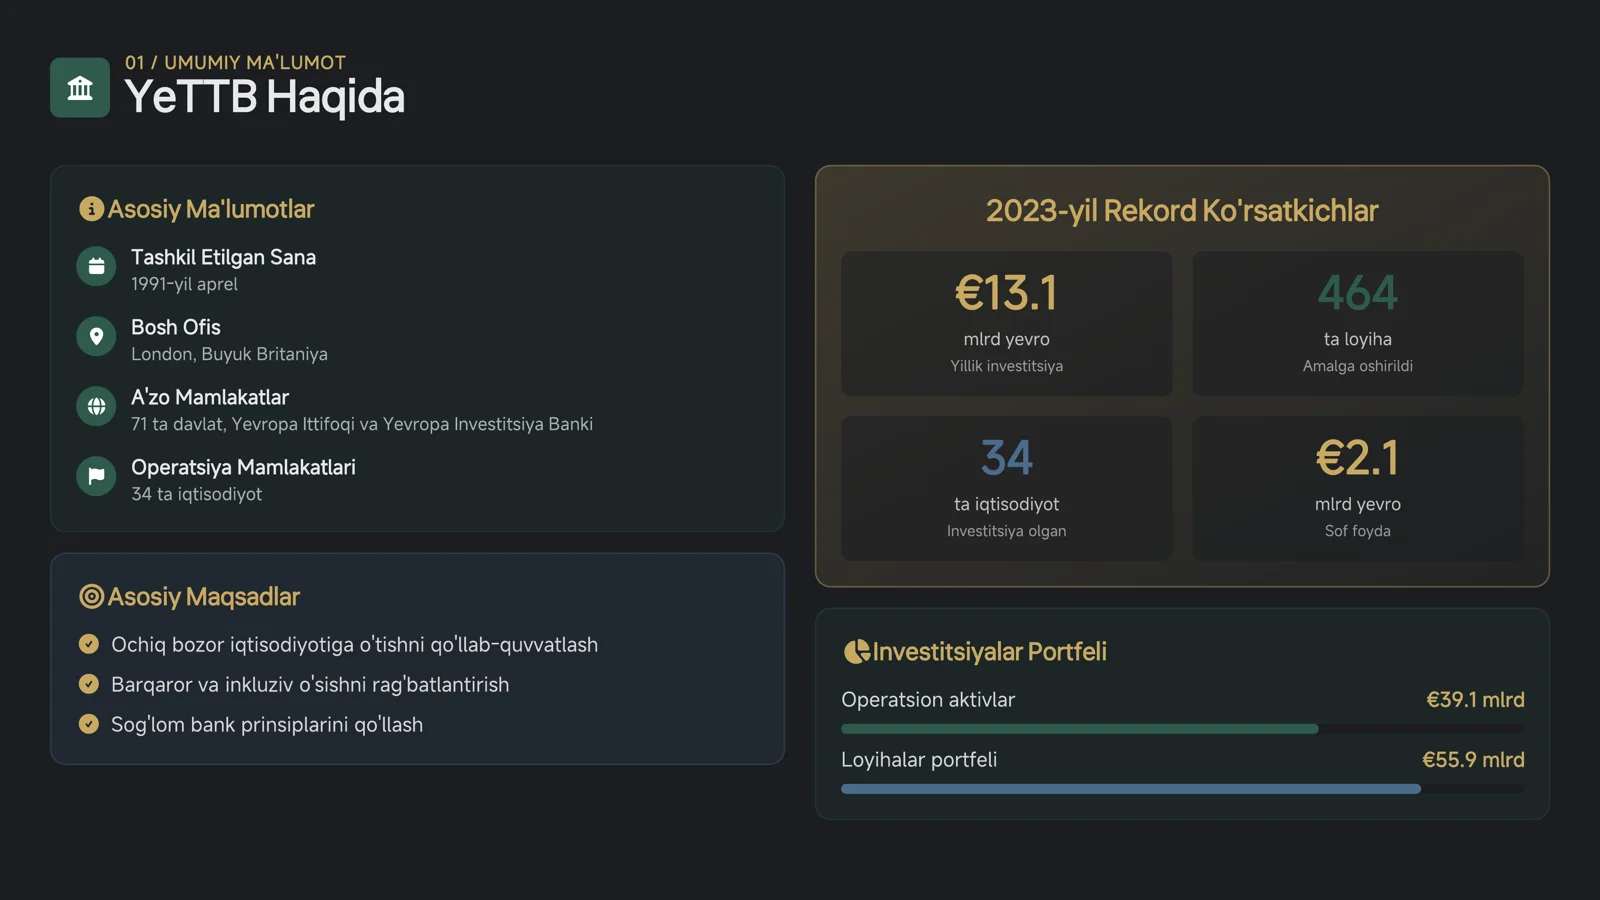Select the 34 ta iqtisodiyot card
The height and width of the screenshot is (900, 1600).
click(x=1006, y=488)
